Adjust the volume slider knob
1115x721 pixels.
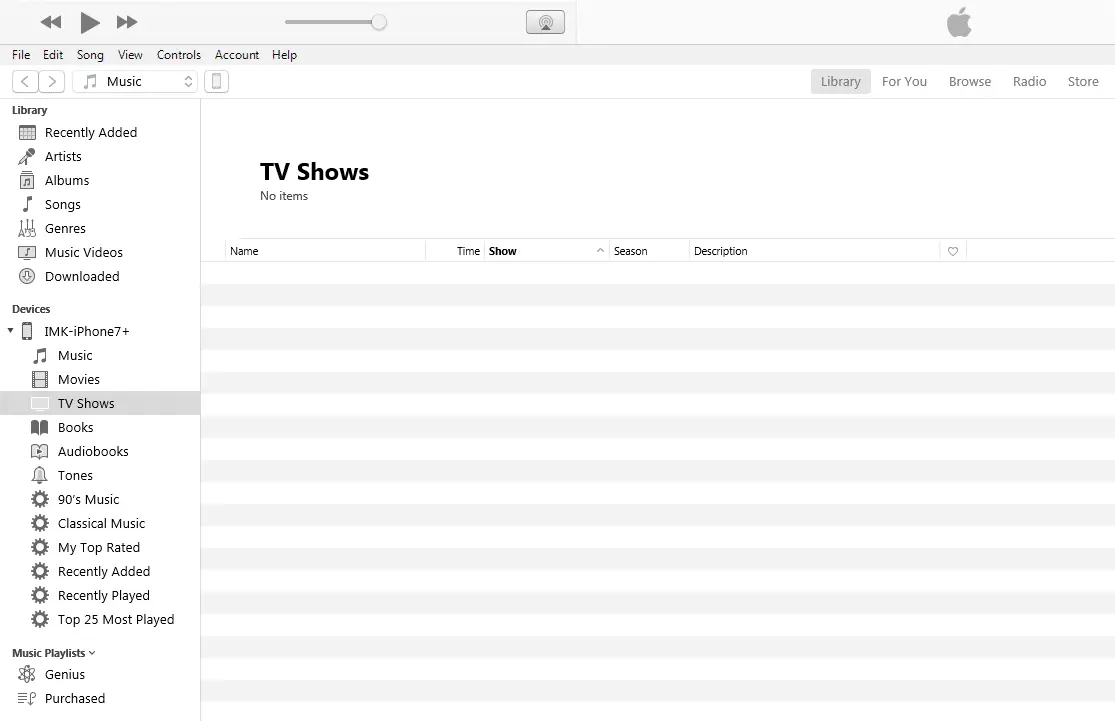(379, 22)
